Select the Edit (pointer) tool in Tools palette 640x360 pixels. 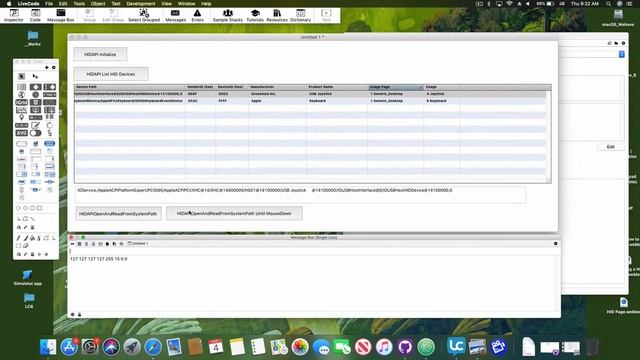tap(35, 76)
